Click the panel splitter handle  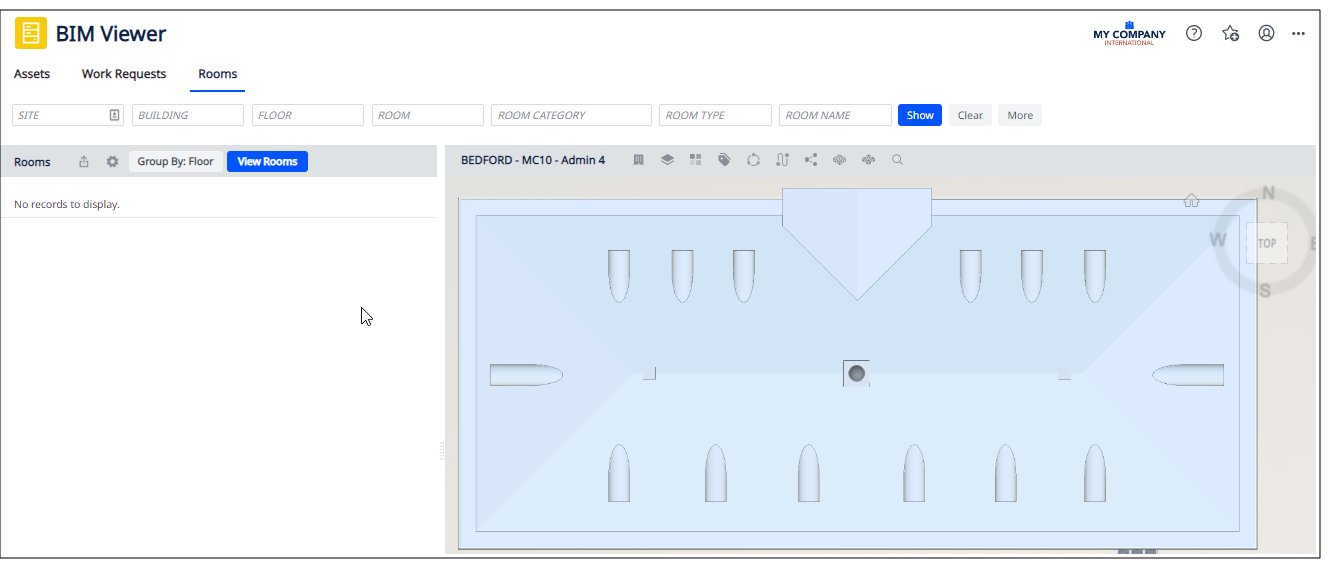(x=441, y=452)
